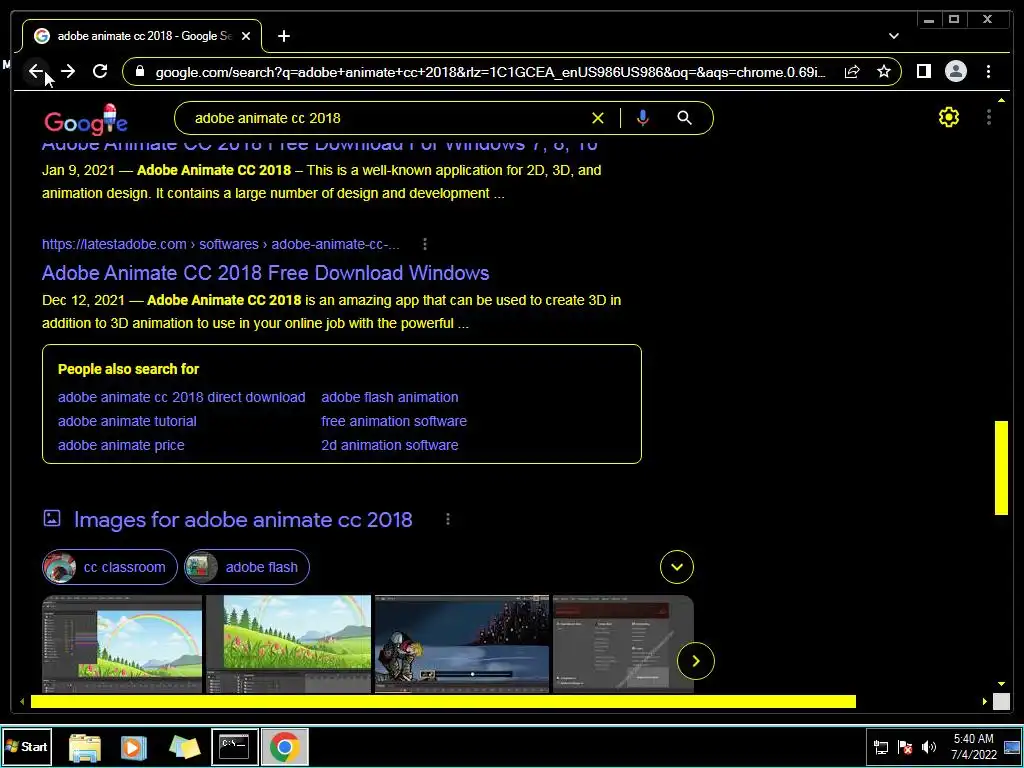Go back using the browser back arrow
1024x768 pixels.
pyautogui.click(x=36, y=71)
